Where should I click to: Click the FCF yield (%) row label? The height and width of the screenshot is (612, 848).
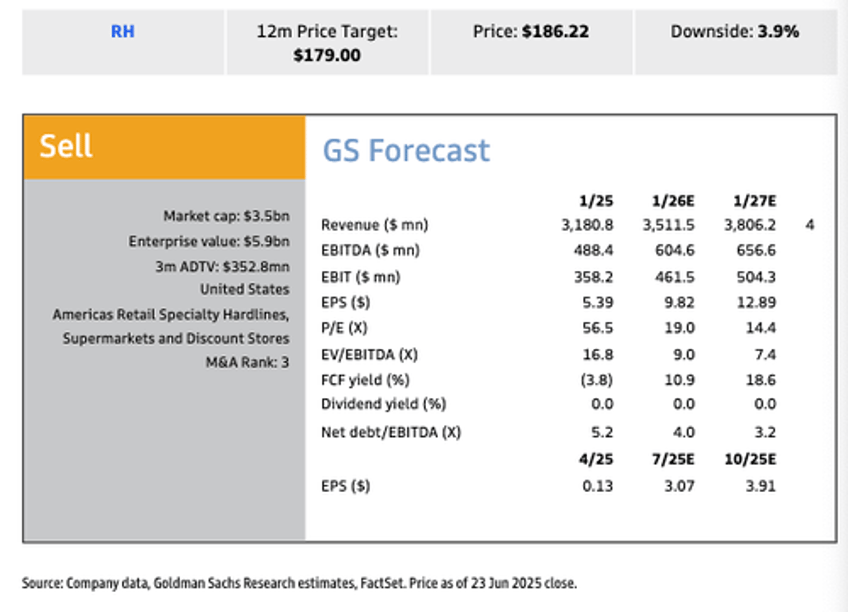point(365,380)
